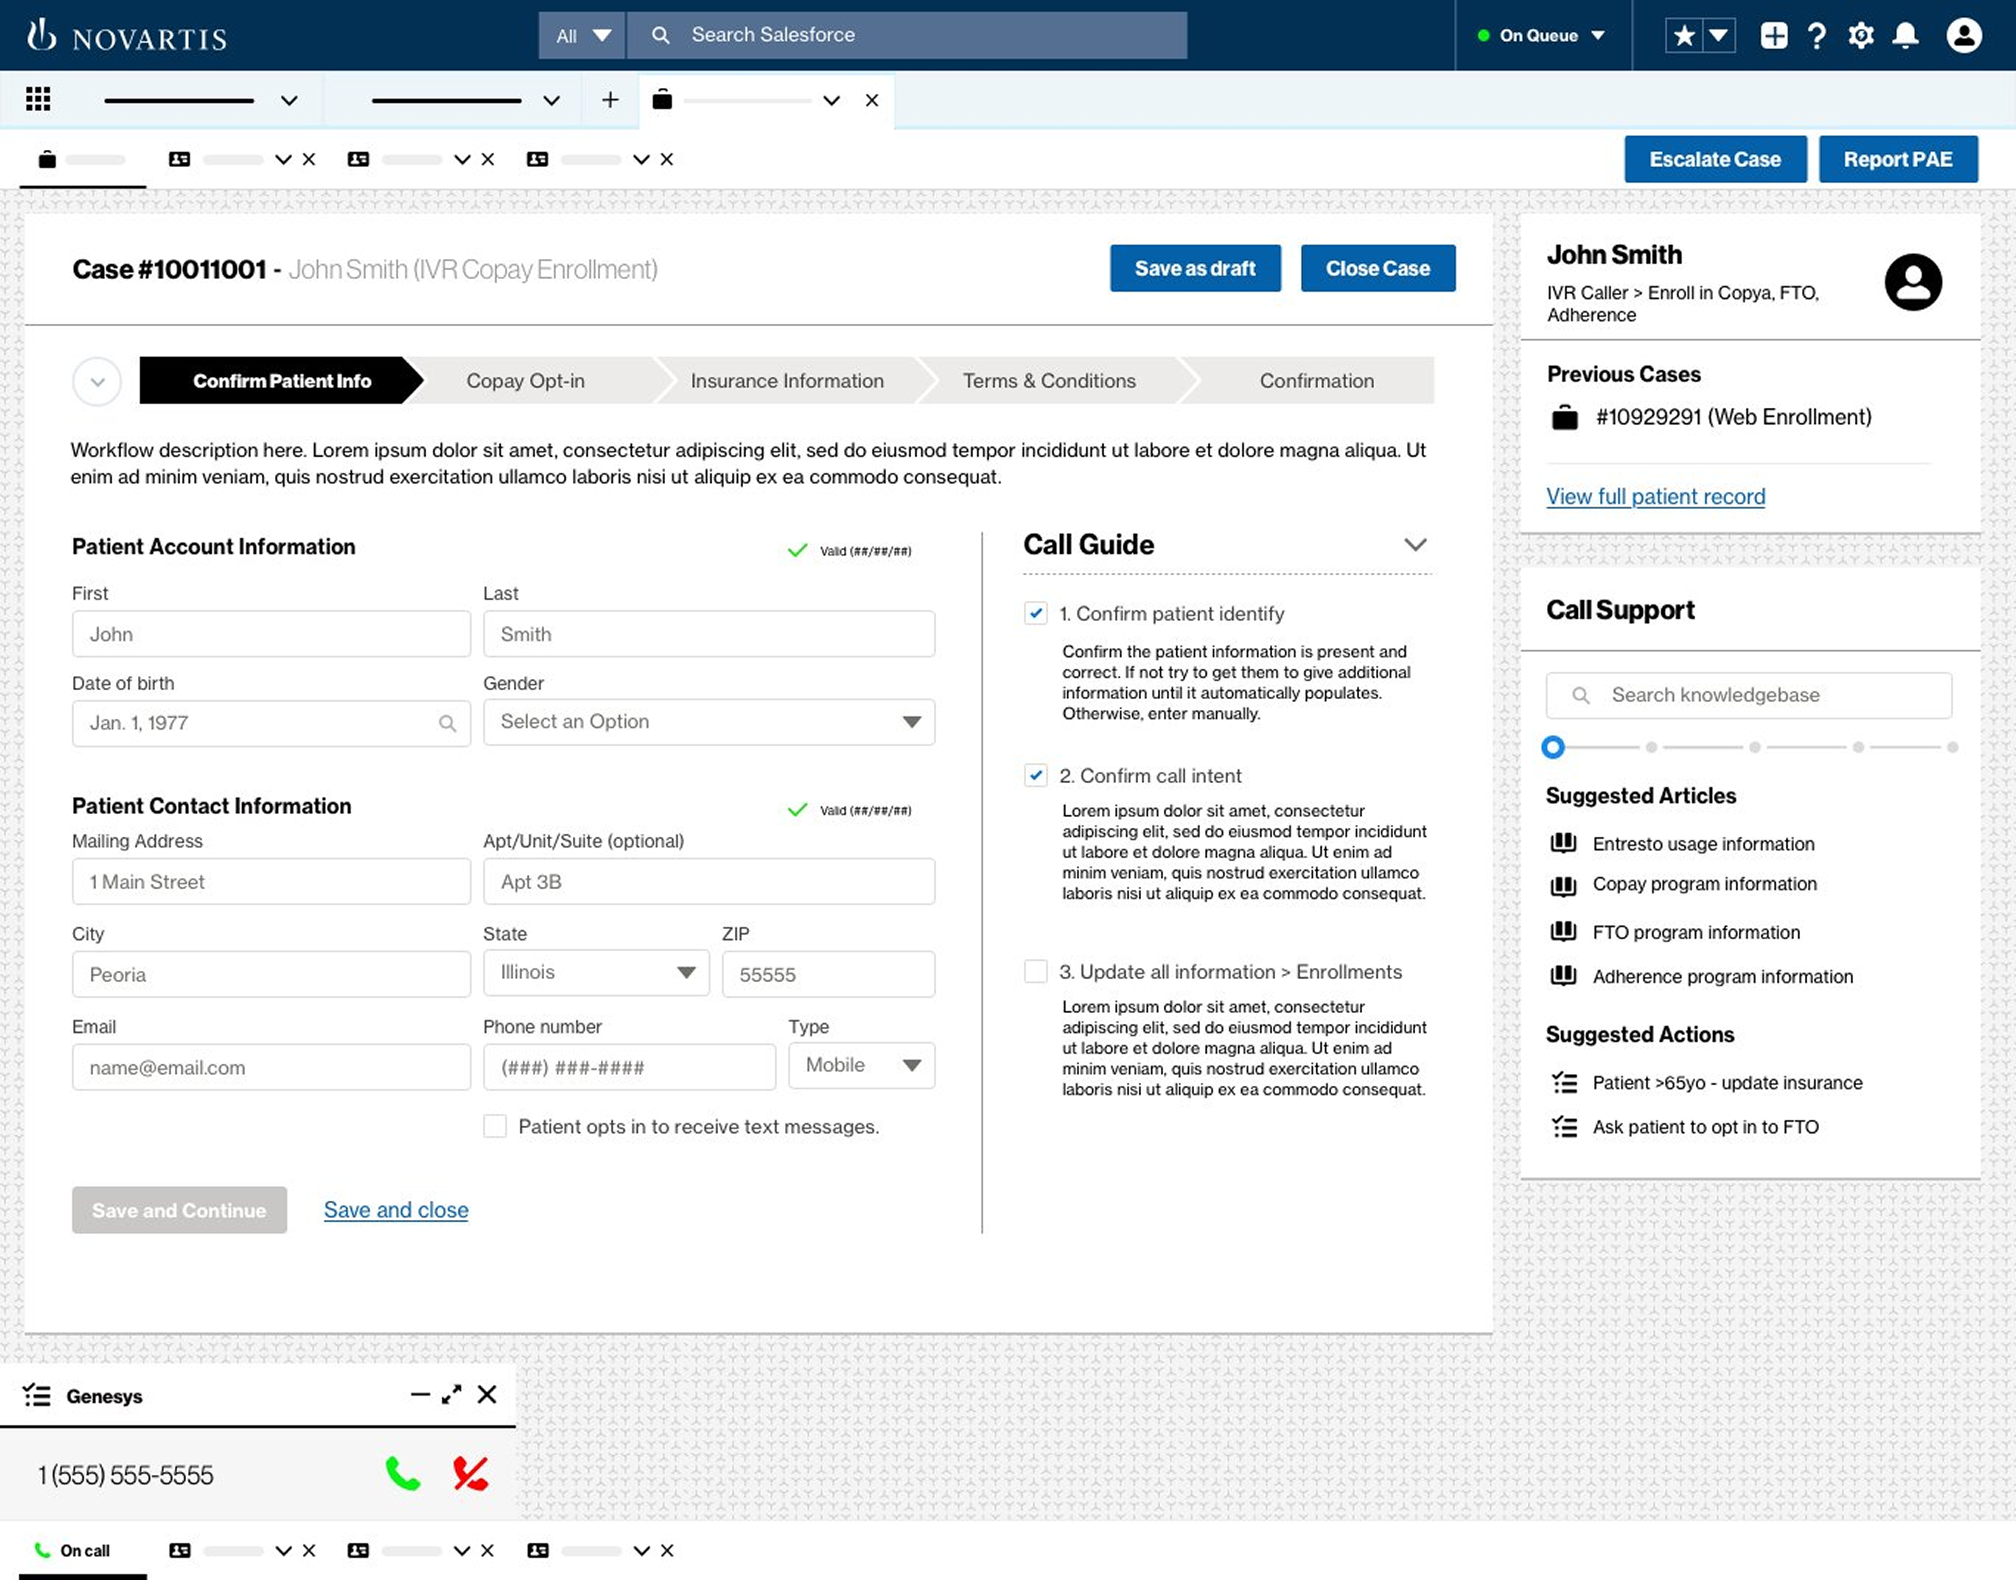Click Save as draft
This screenshot has height=1580, width=2016.
(x=1195, y=268)
